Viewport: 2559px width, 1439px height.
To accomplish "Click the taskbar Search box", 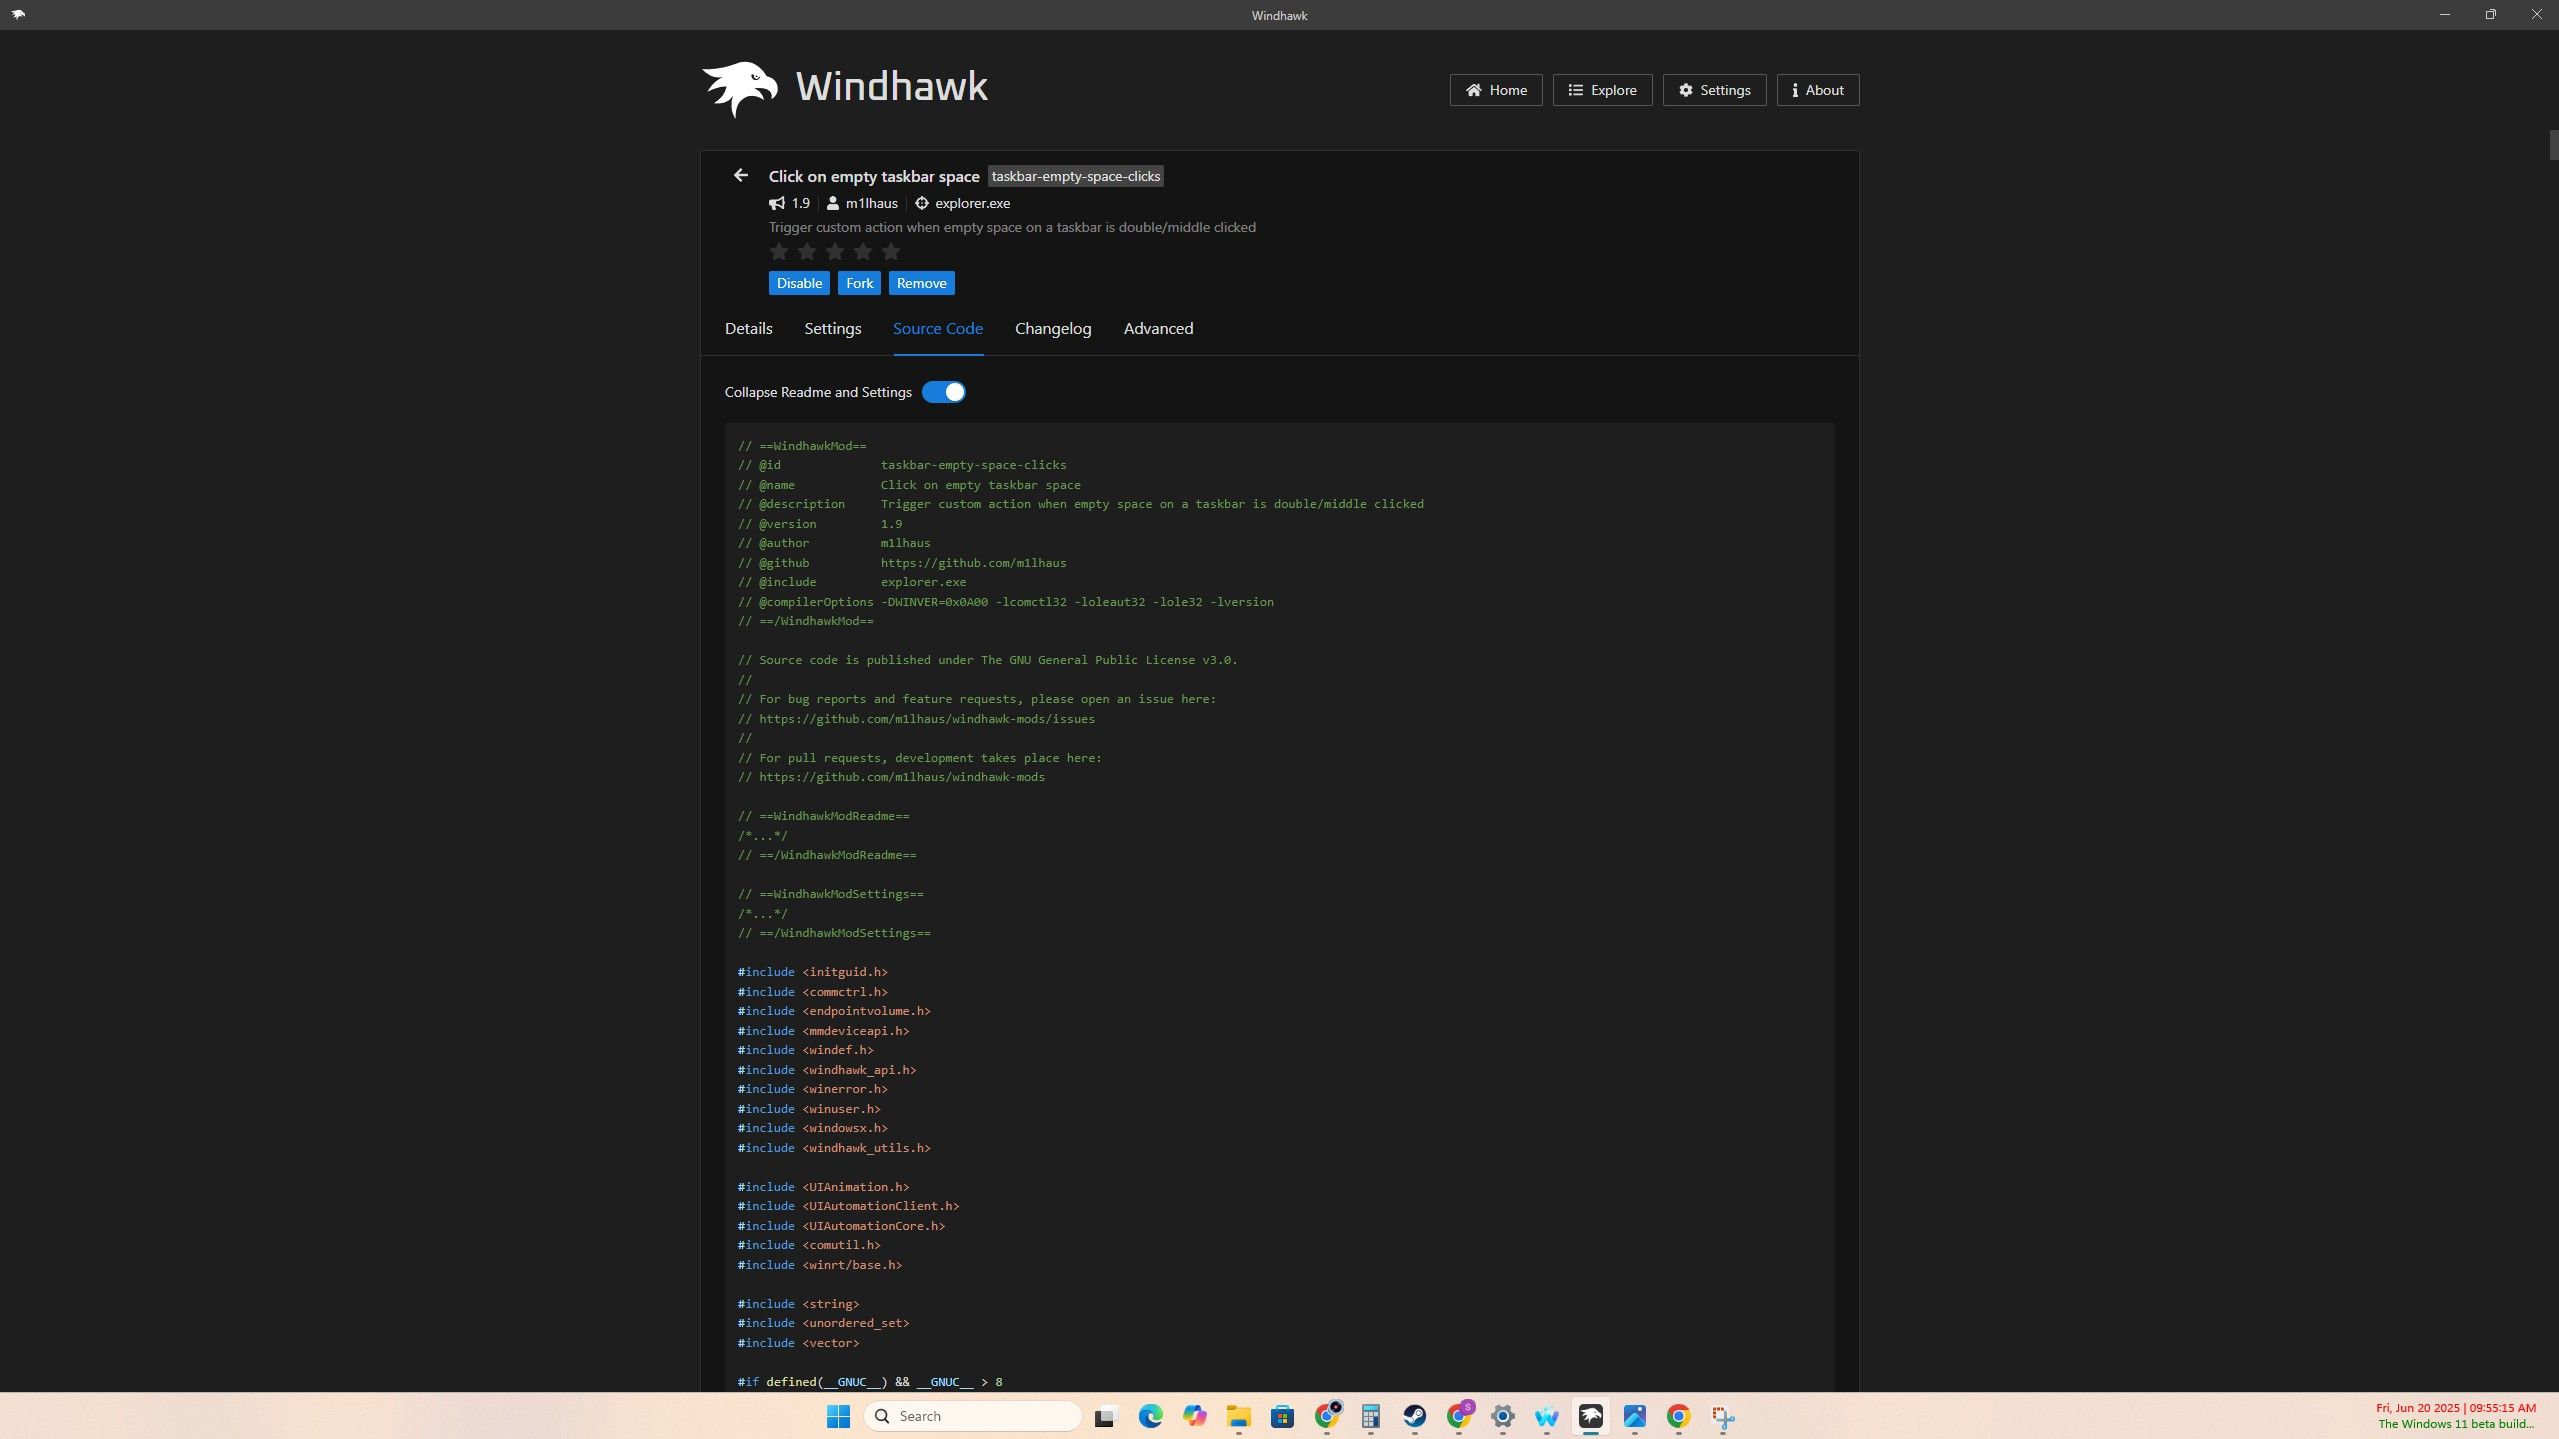I will click(x=972, y=1416).
